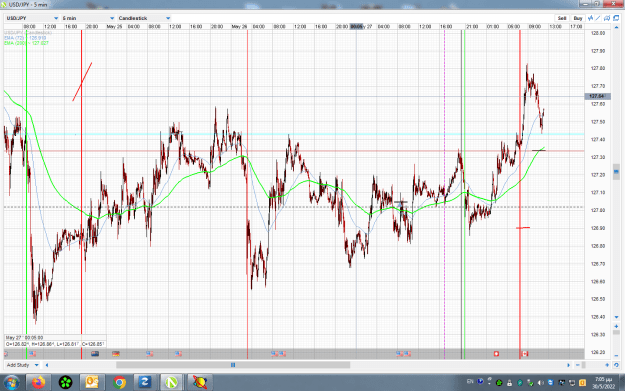Click the current price tag 127.64
625x391 pixels.
[x=597, y=96]
